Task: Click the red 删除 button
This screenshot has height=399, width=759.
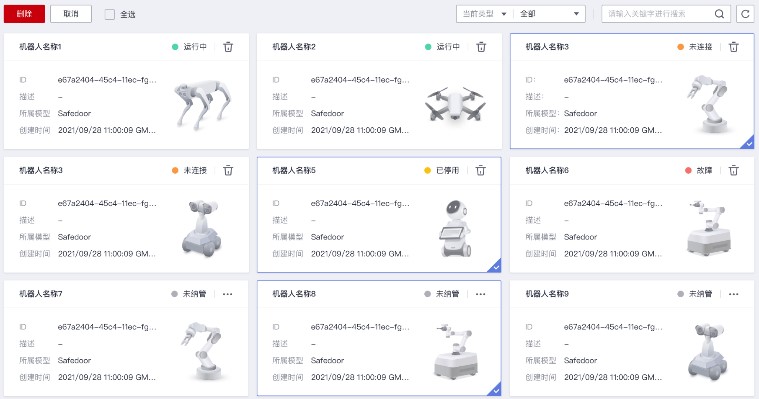Action: click(24, 14)
